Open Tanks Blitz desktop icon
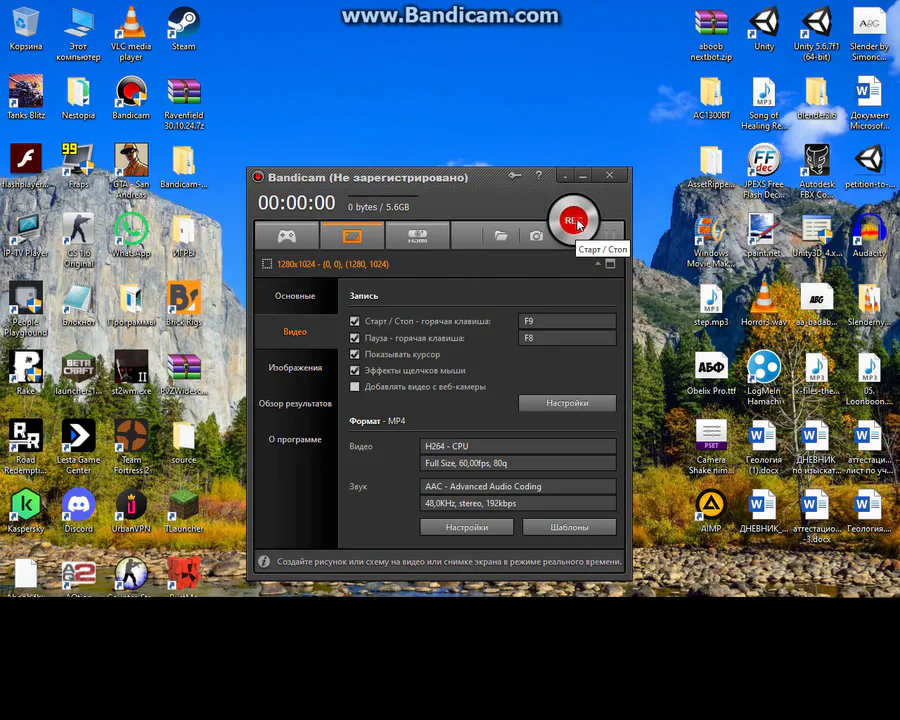The width and height of the screenshot is (900, 720). [25, 98]
